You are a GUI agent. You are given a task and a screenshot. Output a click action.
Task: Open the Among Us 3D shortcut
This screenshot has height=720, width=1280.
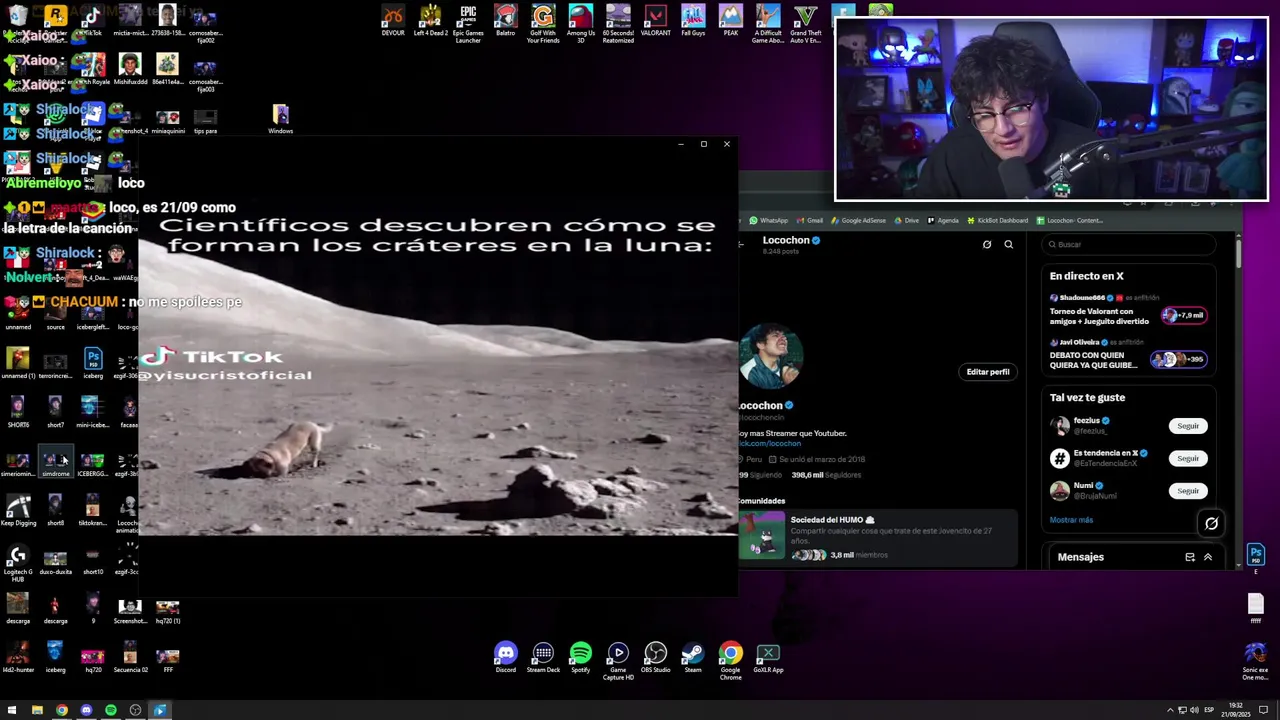pos(580,24)
